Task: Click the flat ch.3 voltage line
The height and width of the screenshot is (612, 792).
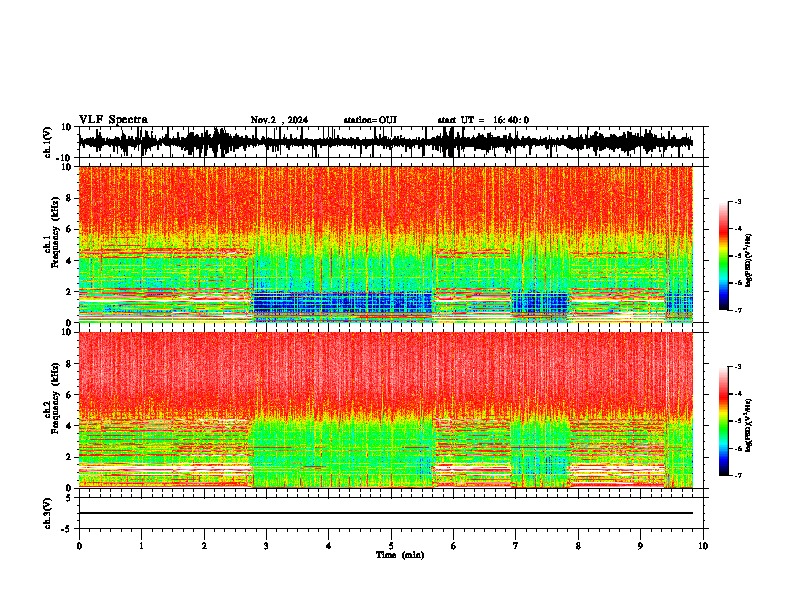Action: (x=386, y=513)
